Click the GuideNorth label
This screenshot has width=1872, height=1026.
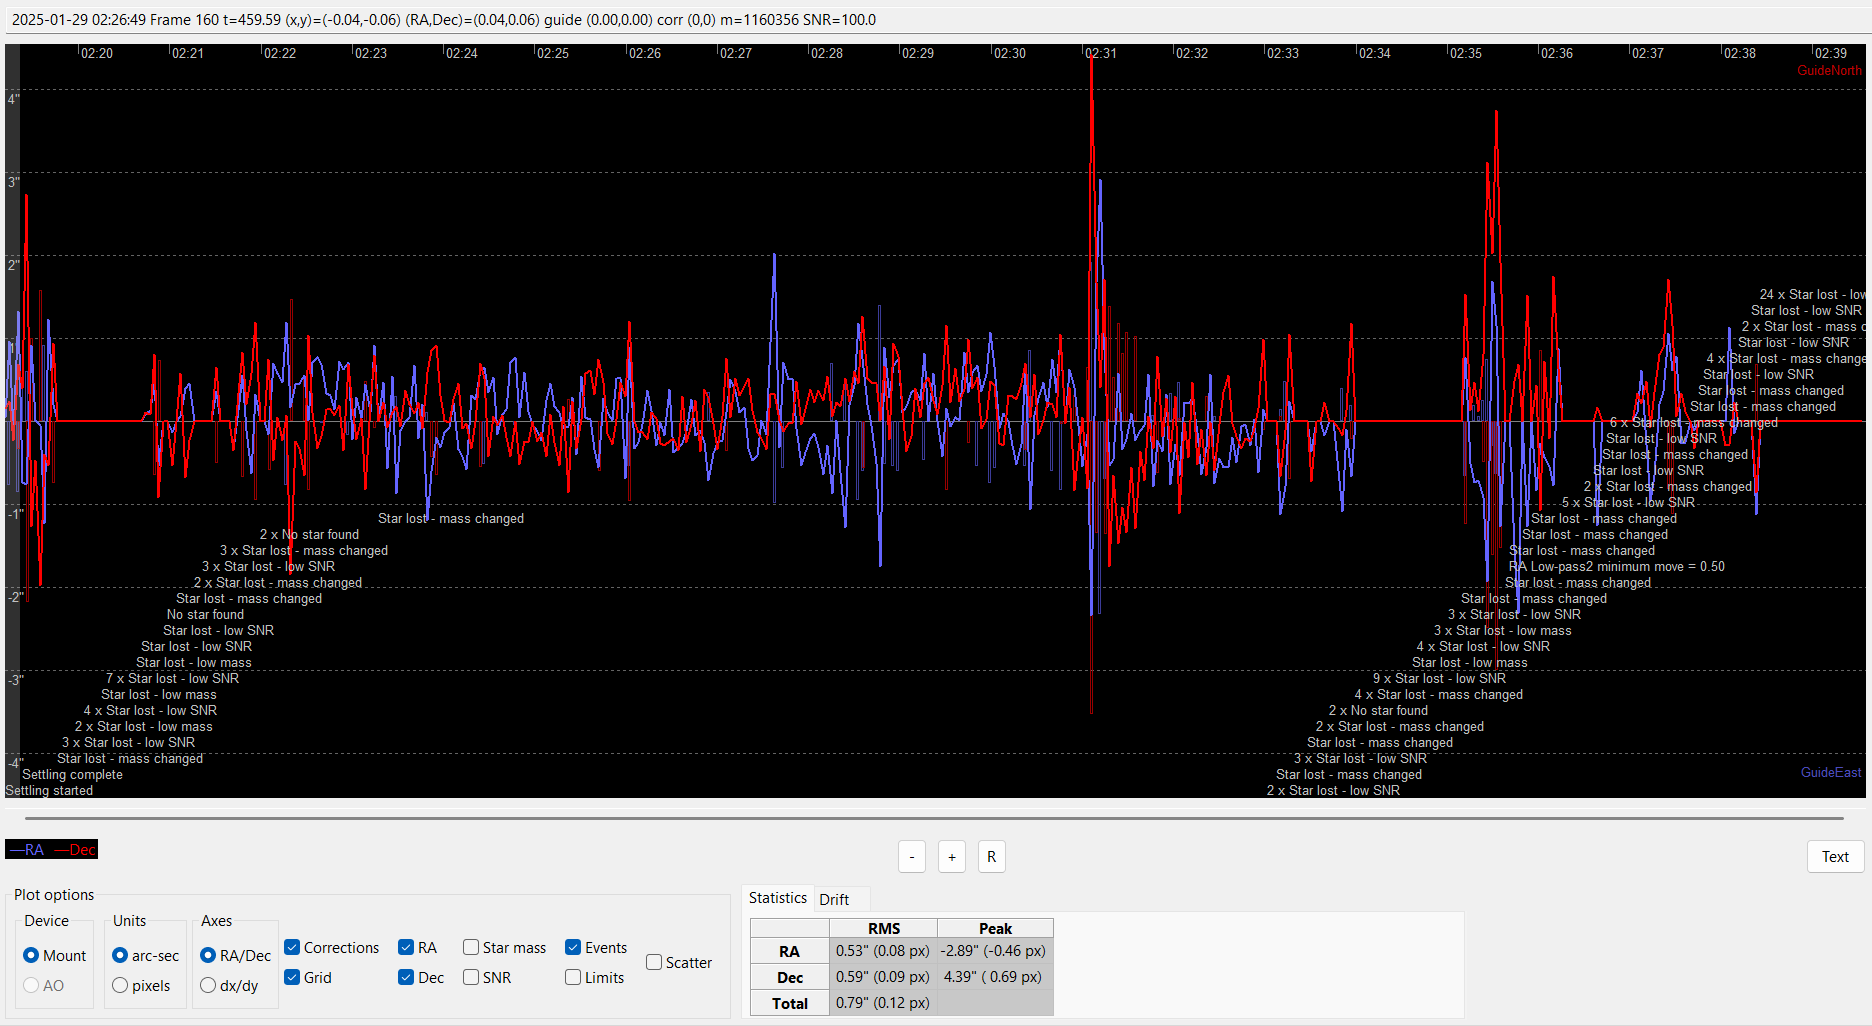point(1829,71)
